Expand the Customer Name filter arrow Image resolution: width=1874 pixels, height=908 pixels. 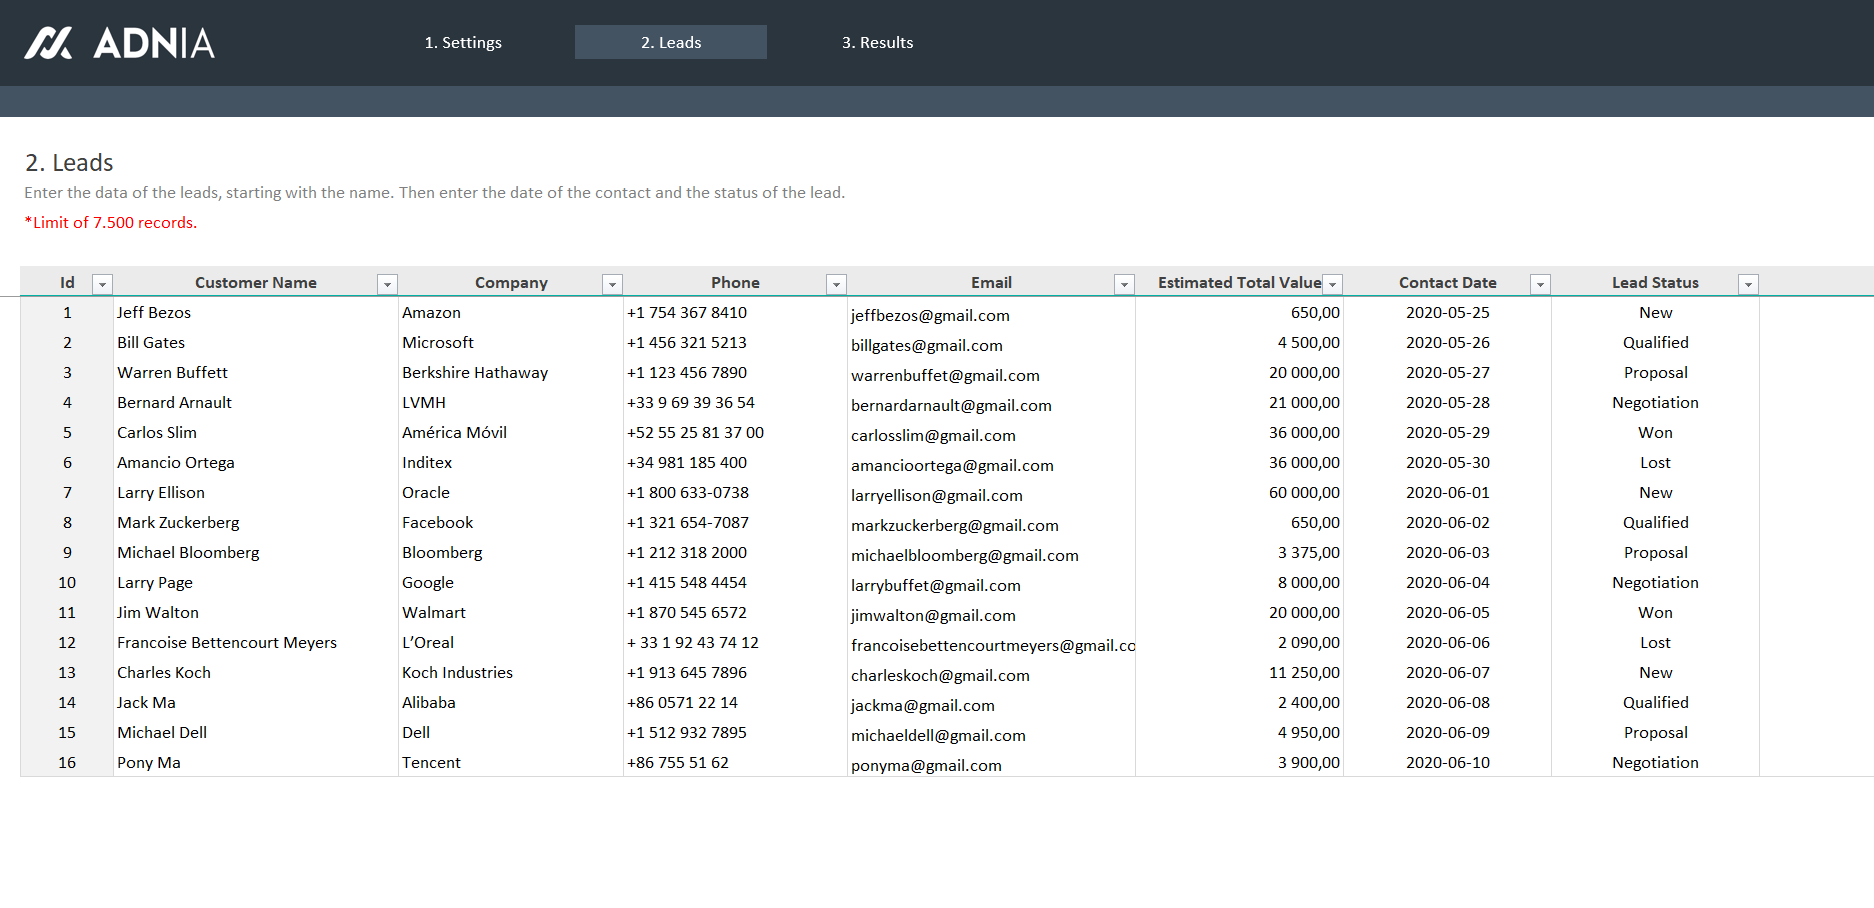pyautogui.click(x=387, y=285)
